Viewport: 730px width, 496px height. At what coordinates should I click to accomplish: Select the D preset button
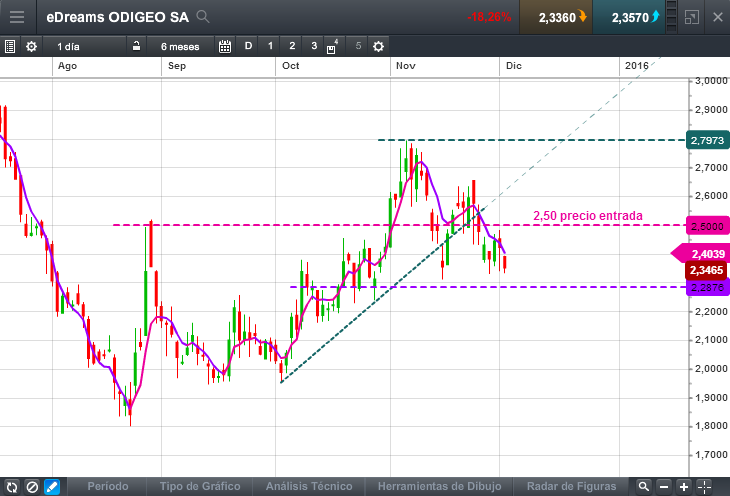[x=248, y=46]
